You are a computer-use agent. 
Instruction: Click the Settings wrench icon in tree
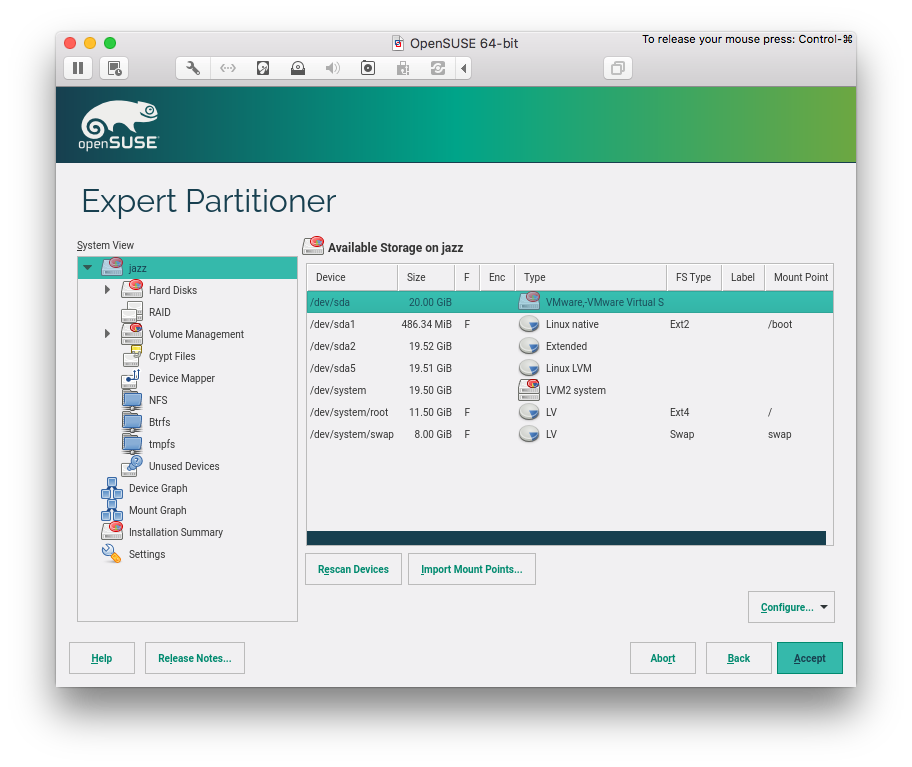point(111,554)
